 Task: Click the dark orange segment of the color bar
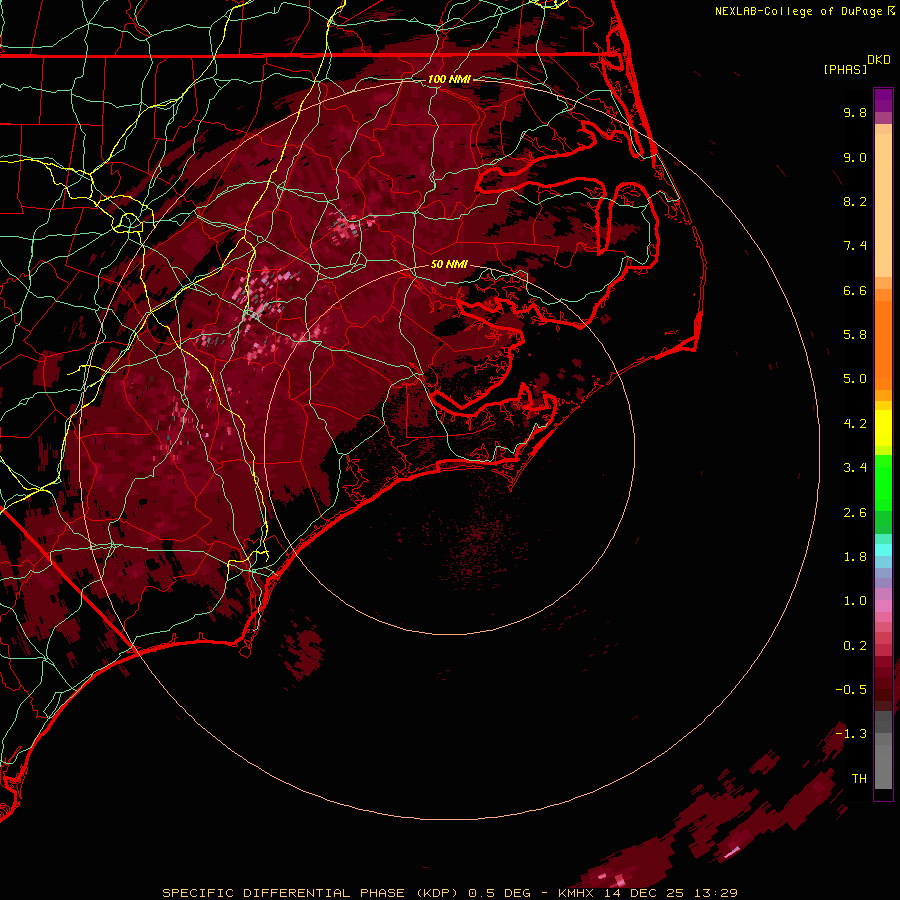(883, 344)
